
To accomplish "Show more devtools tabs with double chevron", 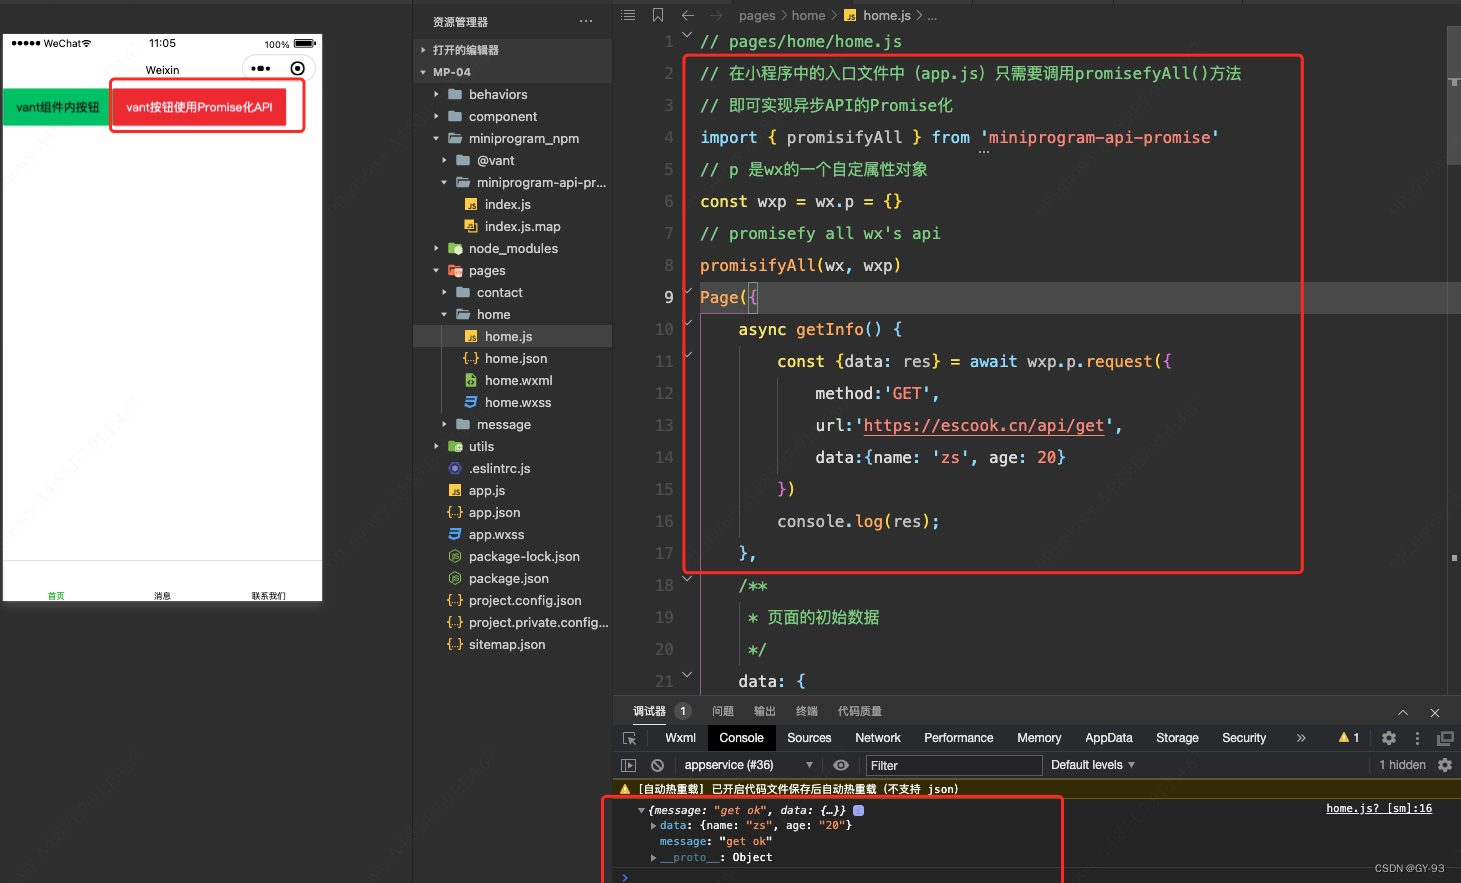I will [1301, 738].
